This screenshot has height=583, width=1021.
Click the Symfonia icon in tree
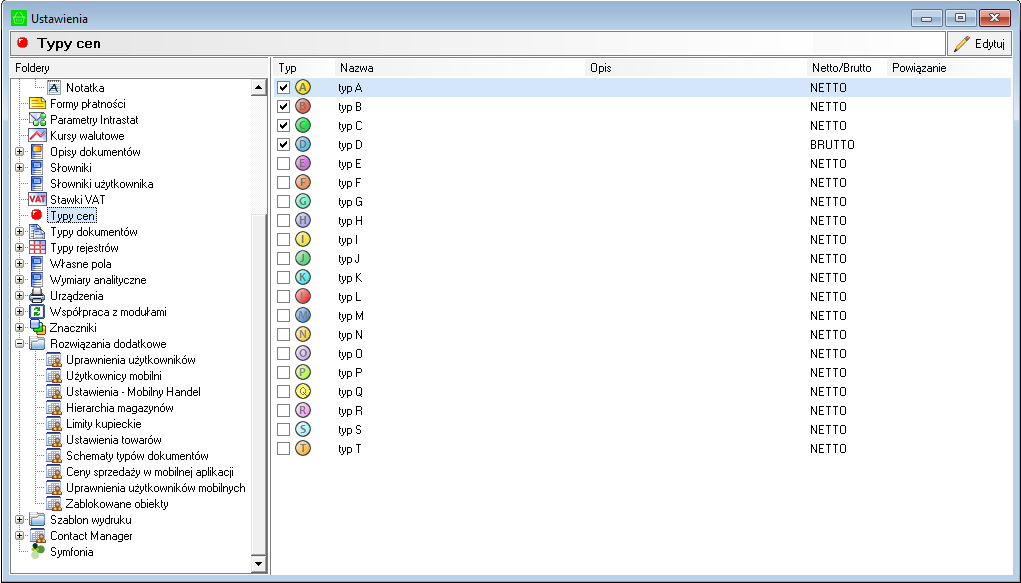click(x=37, y=552)
